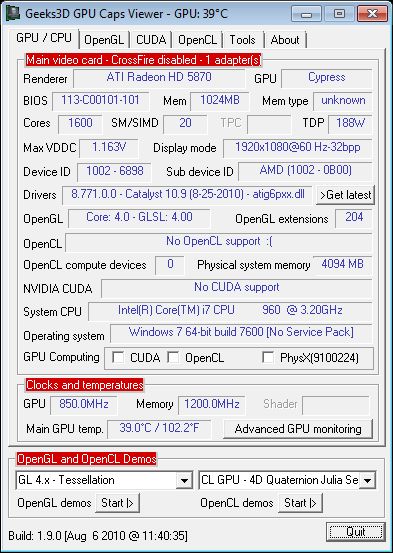Click the Mem type value unknown
The image size is (393, 553).
[343, 101]
